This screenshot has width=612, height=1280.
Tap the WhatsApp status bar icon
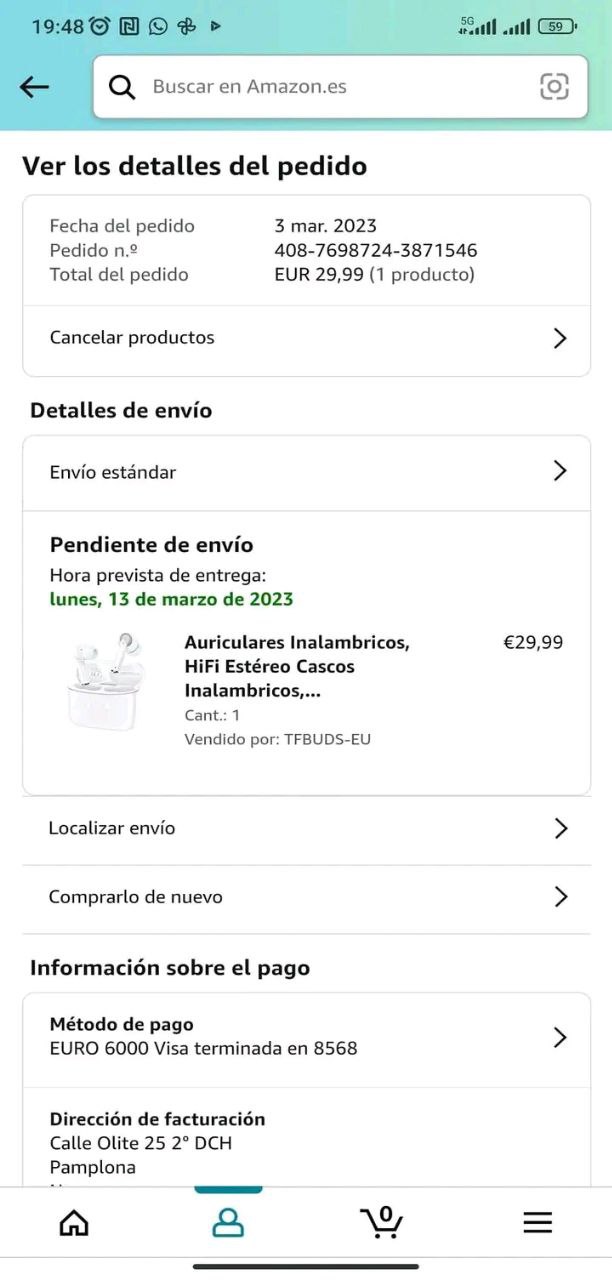click(x=158, y=27)
